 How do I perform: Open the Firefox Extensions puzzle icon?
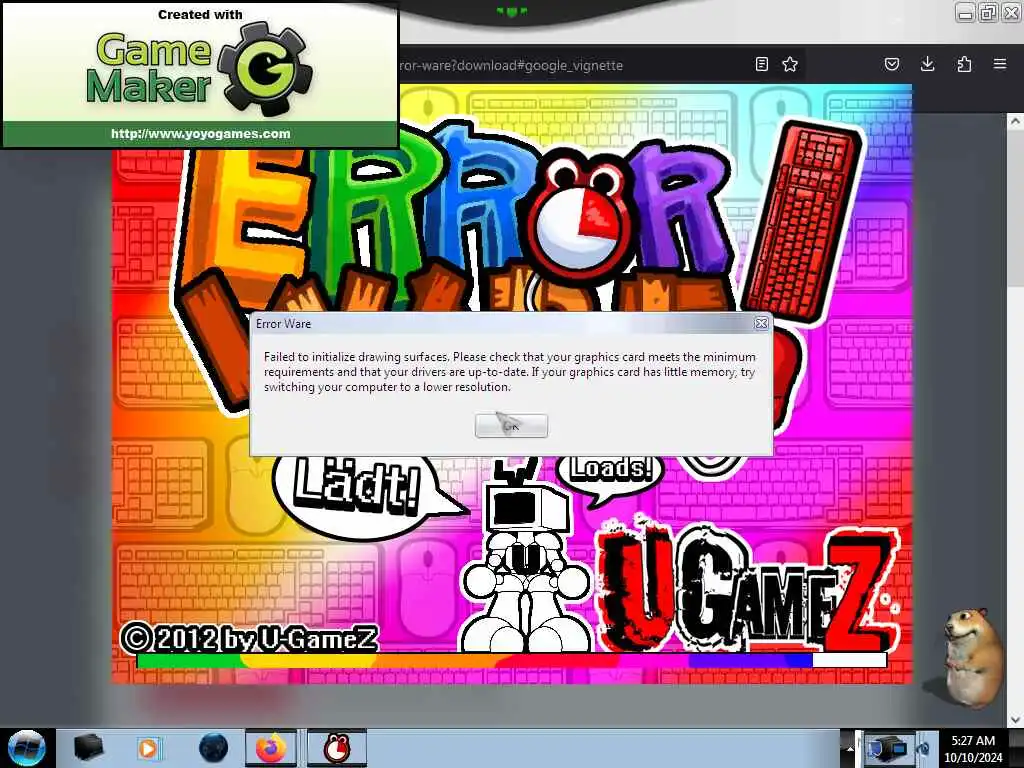964,64
